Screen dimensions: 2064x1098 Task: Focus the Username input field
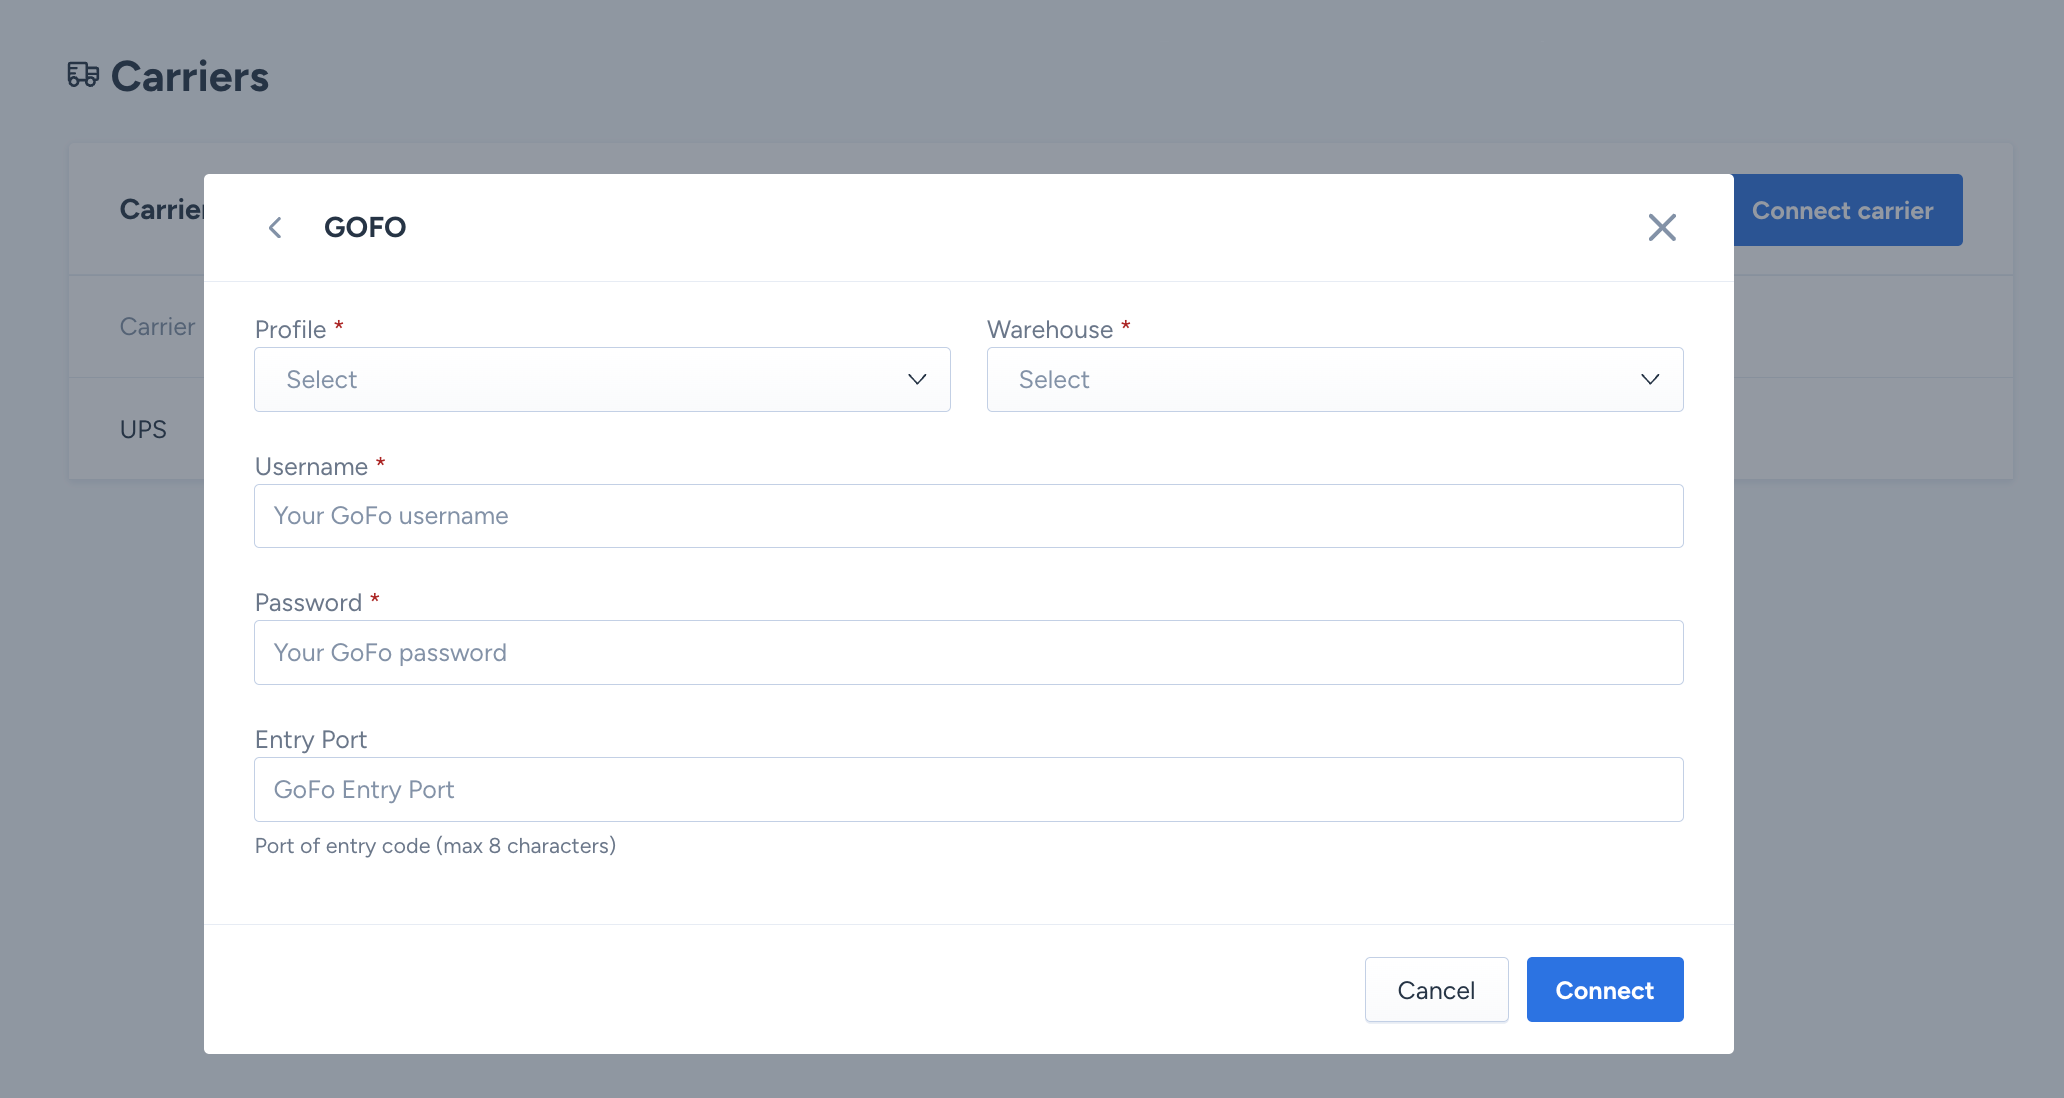969,516
